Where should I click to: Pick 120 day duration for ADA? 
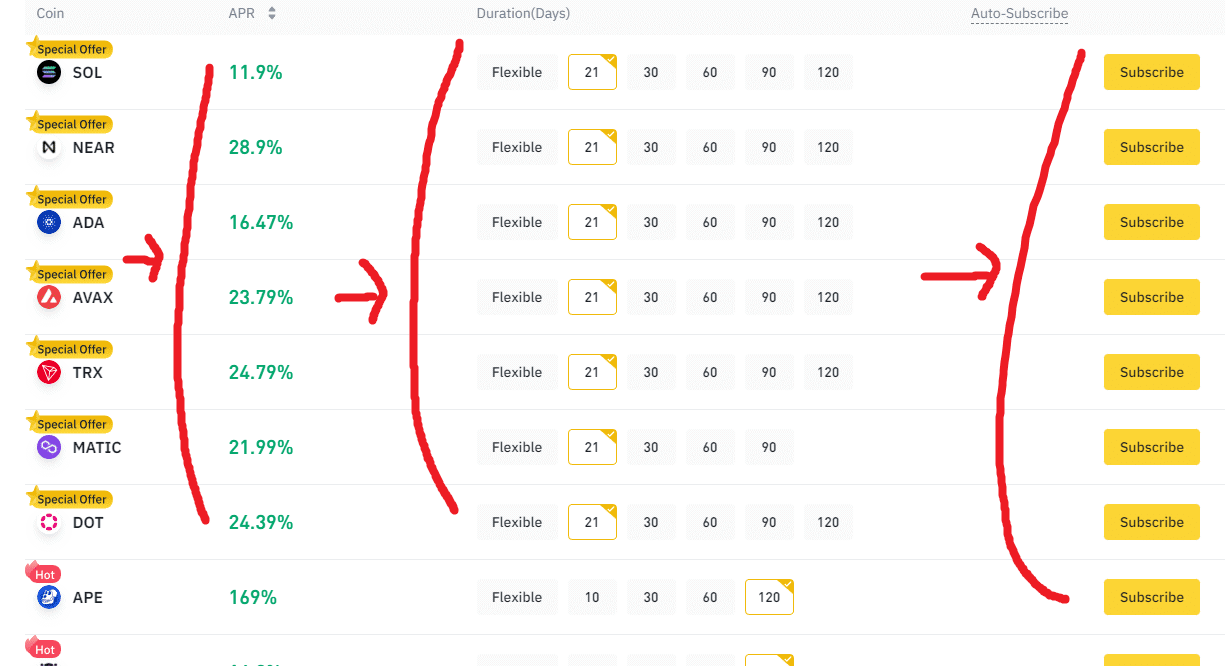pyautogui.click(x=828, y=222)
